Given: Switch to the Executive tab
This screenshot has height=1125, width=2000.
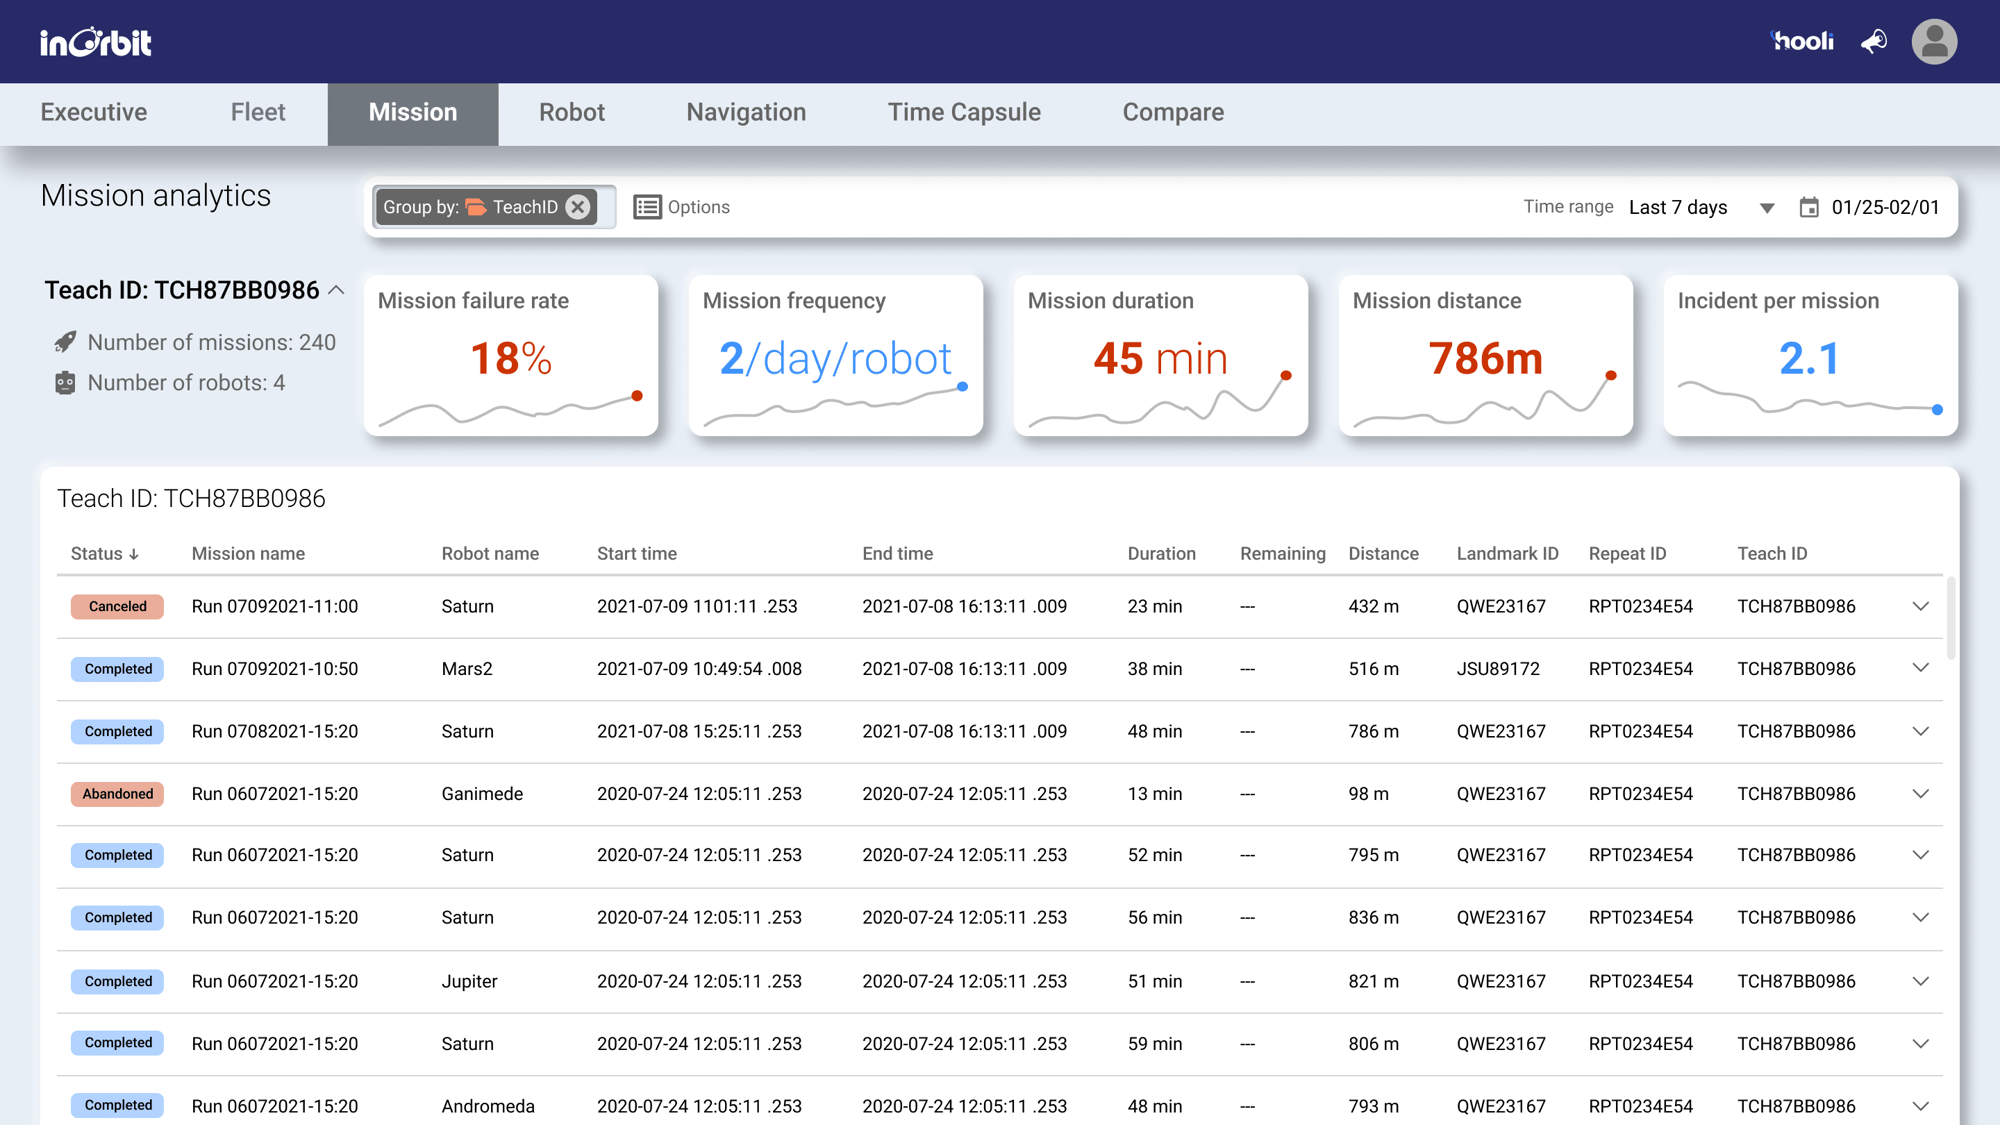Looking at the screenshot, I should pyautogui.click(x=94, y=113).
